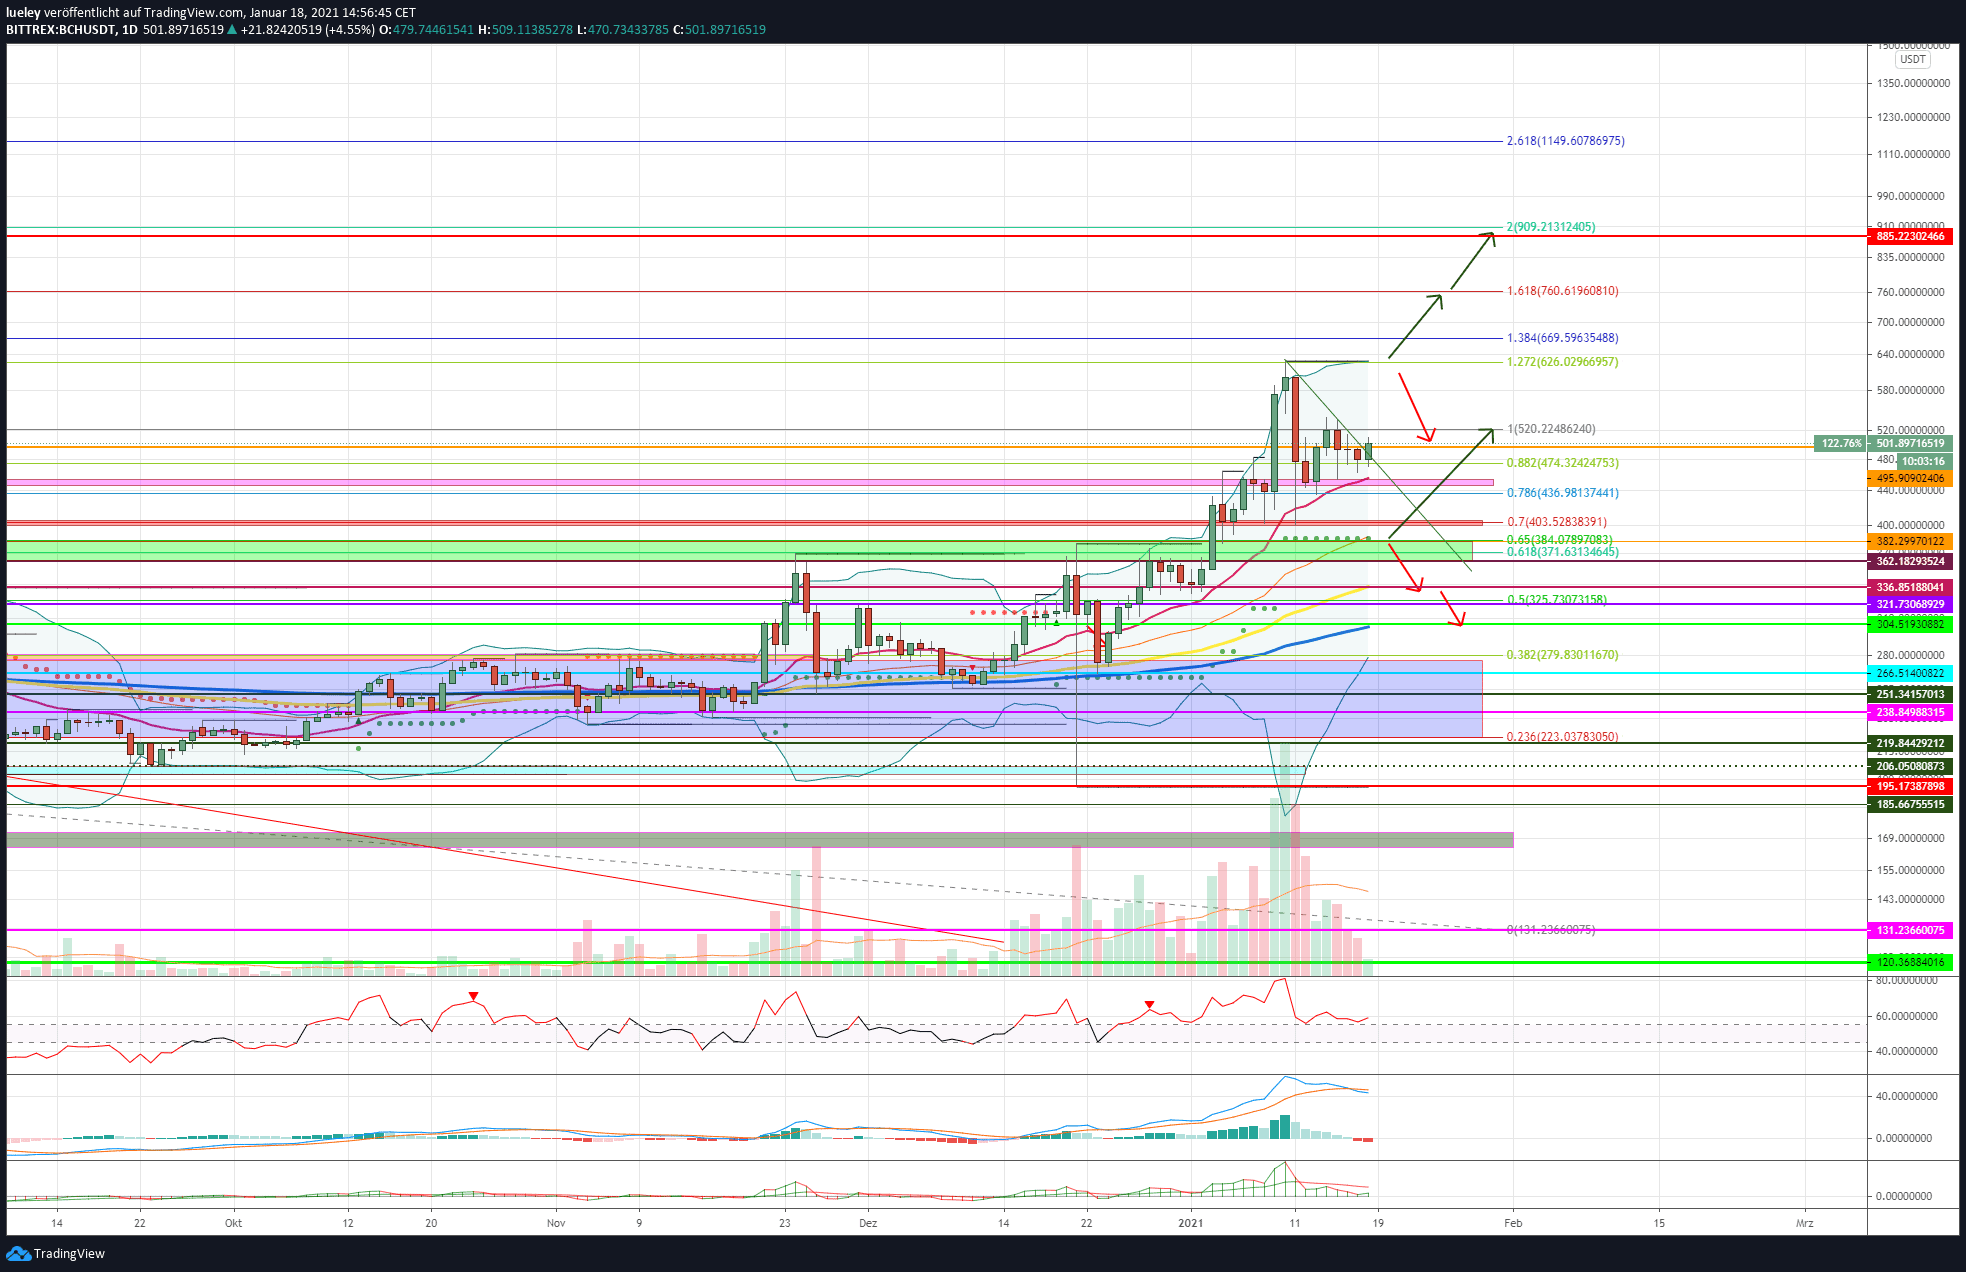Image resolution: width=1966 pixels, height=1272 pixels.
Task: Click the 1110.00000000 price axis tick
Action: click(x=1913, y=155)
